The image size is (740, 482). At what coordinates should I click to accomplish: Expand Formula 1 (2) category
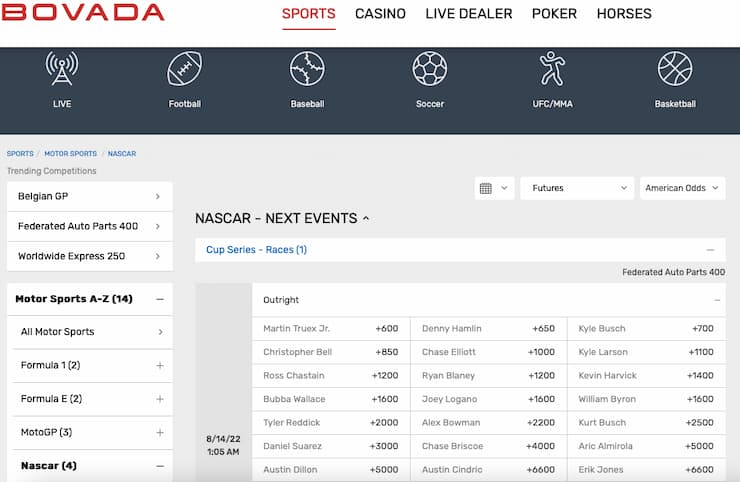160,365
